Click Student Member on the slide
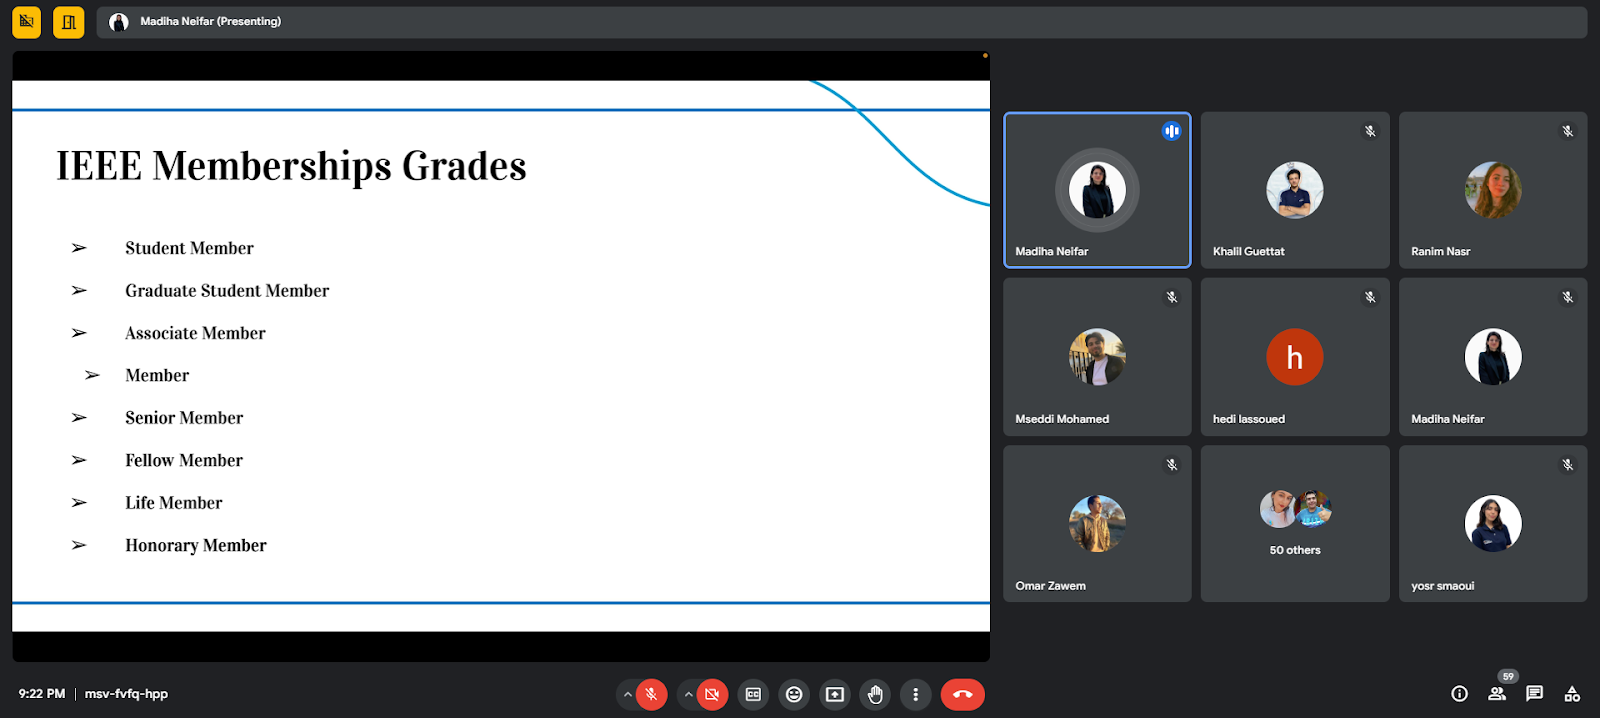Image resolution: width=1600 pixels, height=718 pixels. point(189,248)
